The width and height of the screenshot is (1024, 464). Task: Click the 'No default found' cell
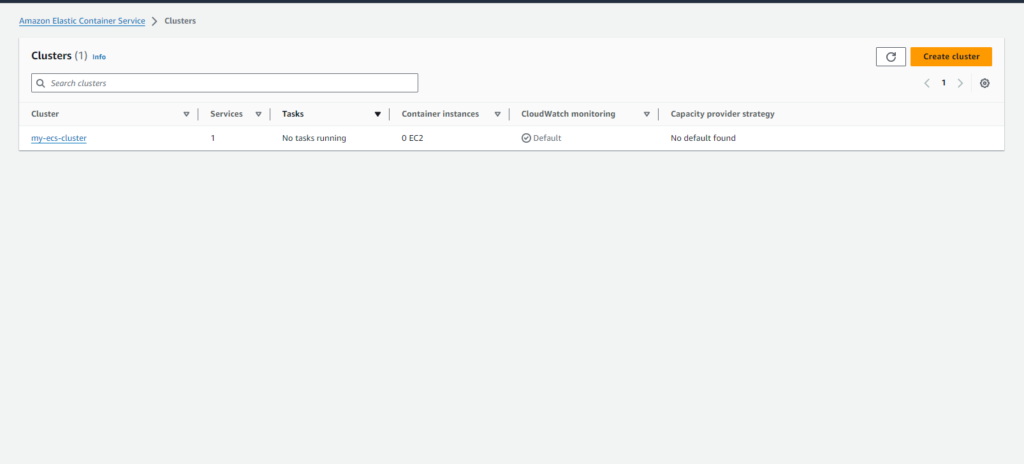[x=703, y=138]
